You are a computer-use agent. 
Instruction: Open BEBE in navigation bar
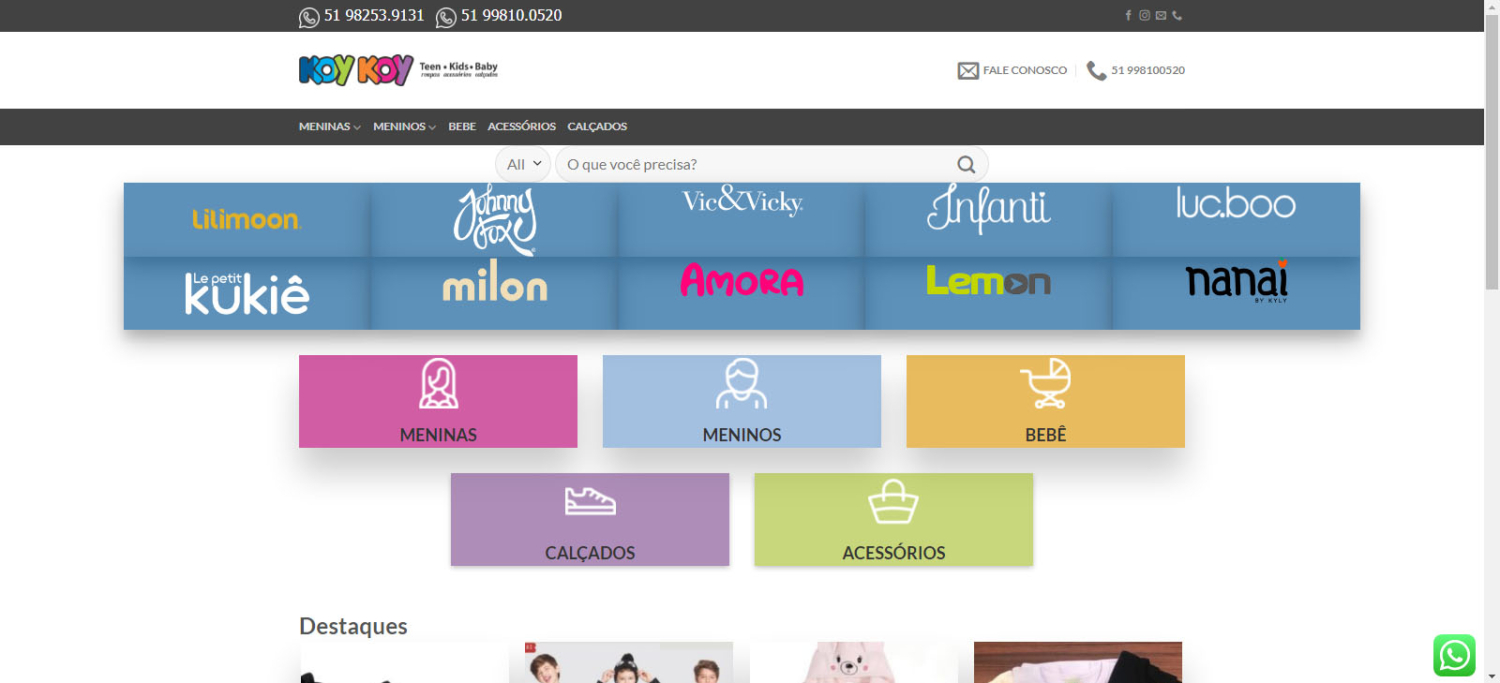coord(462,127)
